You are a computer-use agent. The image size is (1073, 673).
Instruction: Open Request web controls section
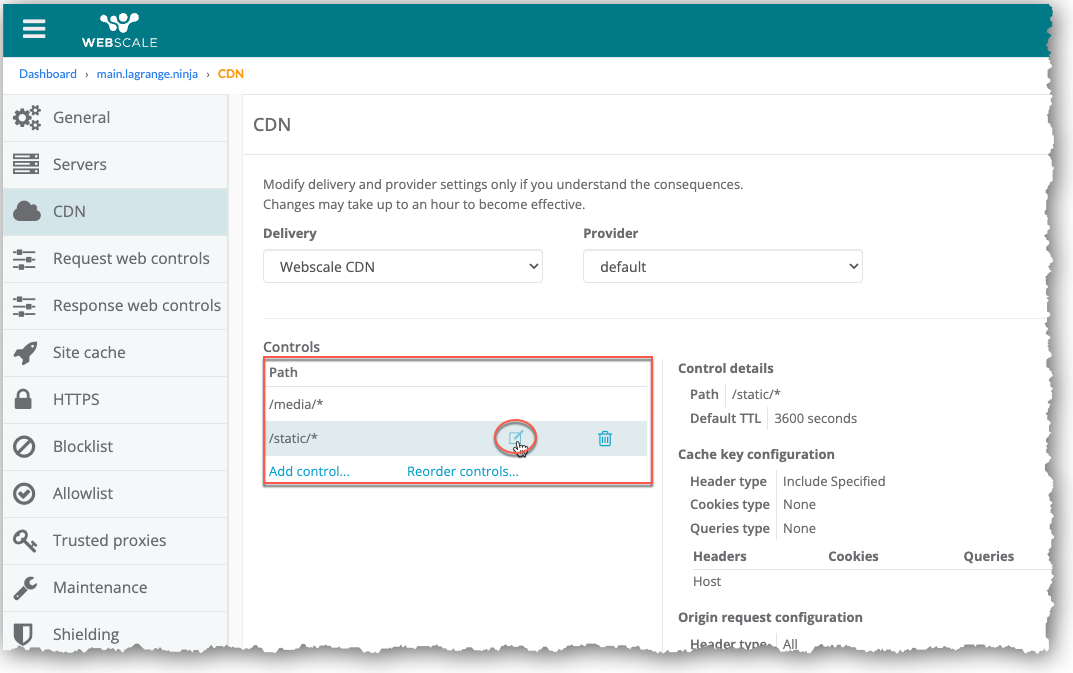[x=131, y=258]
